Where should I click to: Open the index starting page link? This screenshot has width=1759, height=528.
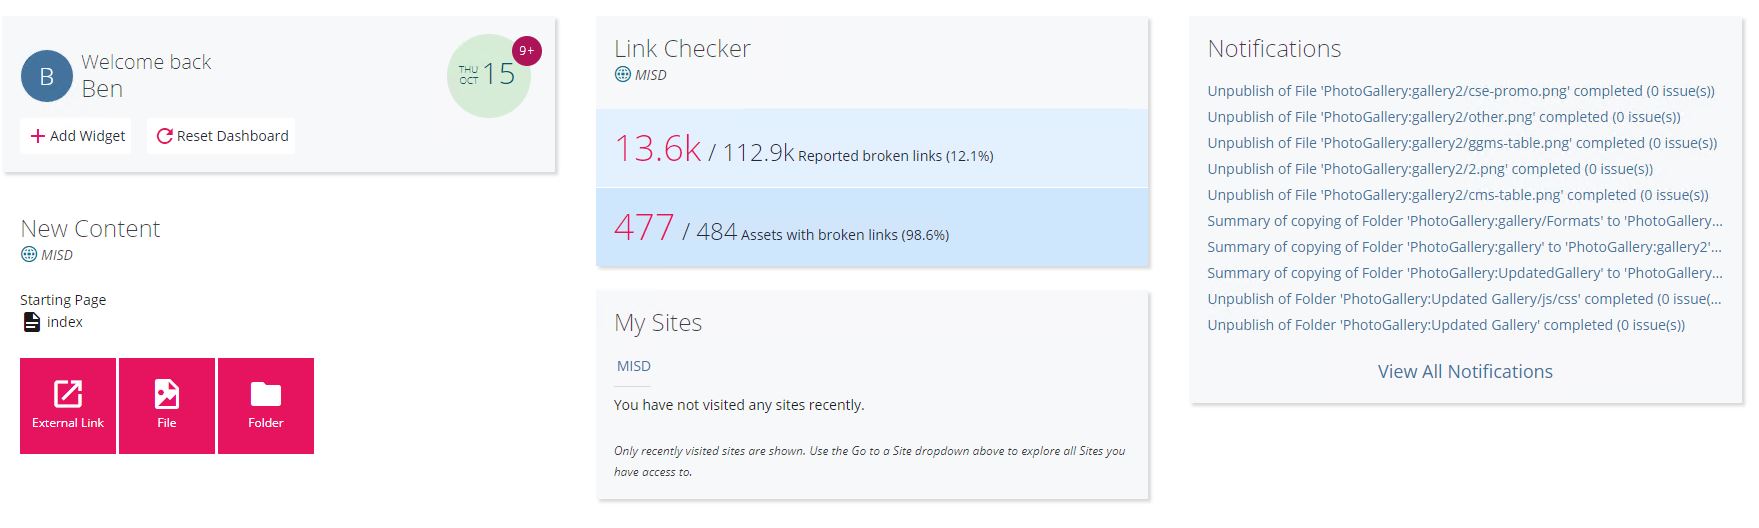(x=64, y=322)
